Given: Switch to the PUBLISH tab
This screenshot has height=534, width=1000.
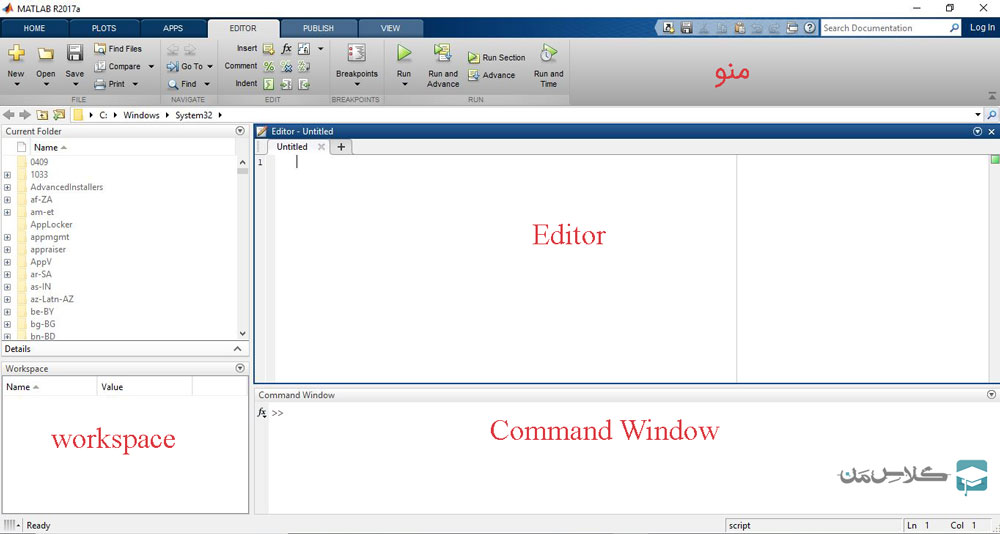Looking at the screenshot, I should 318,28.
